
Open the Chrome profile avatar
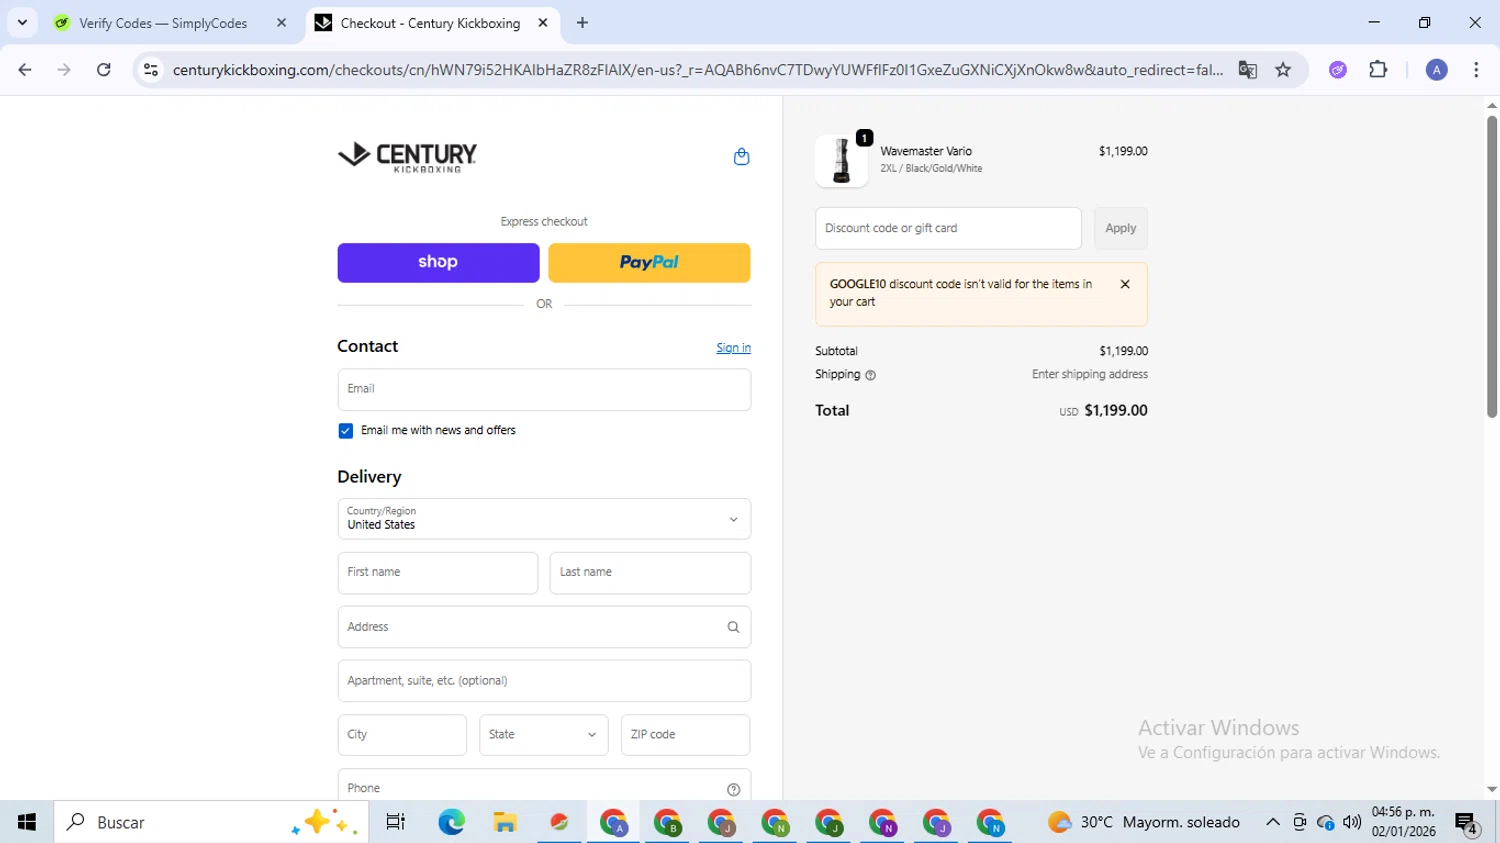1436,70
